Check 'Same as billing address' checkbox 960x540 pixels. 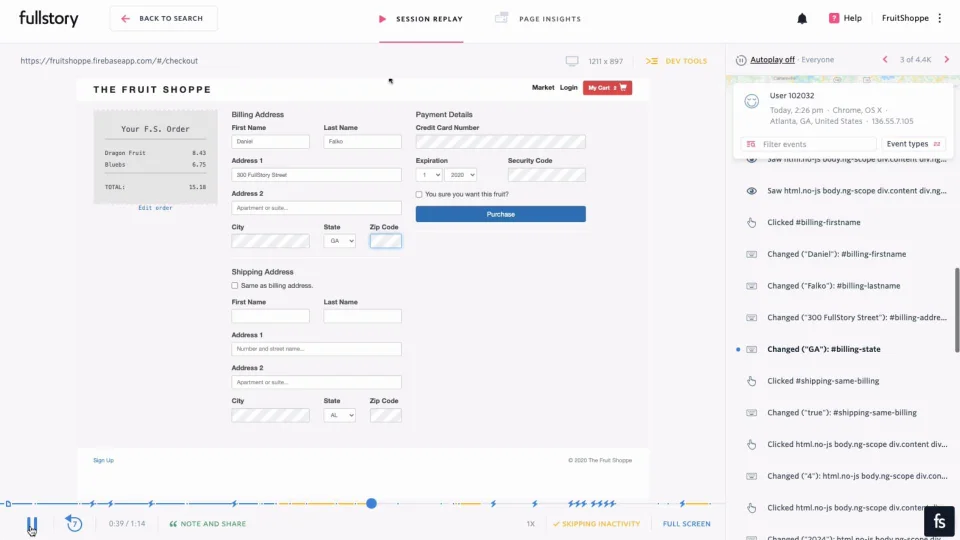coord(235,285)
